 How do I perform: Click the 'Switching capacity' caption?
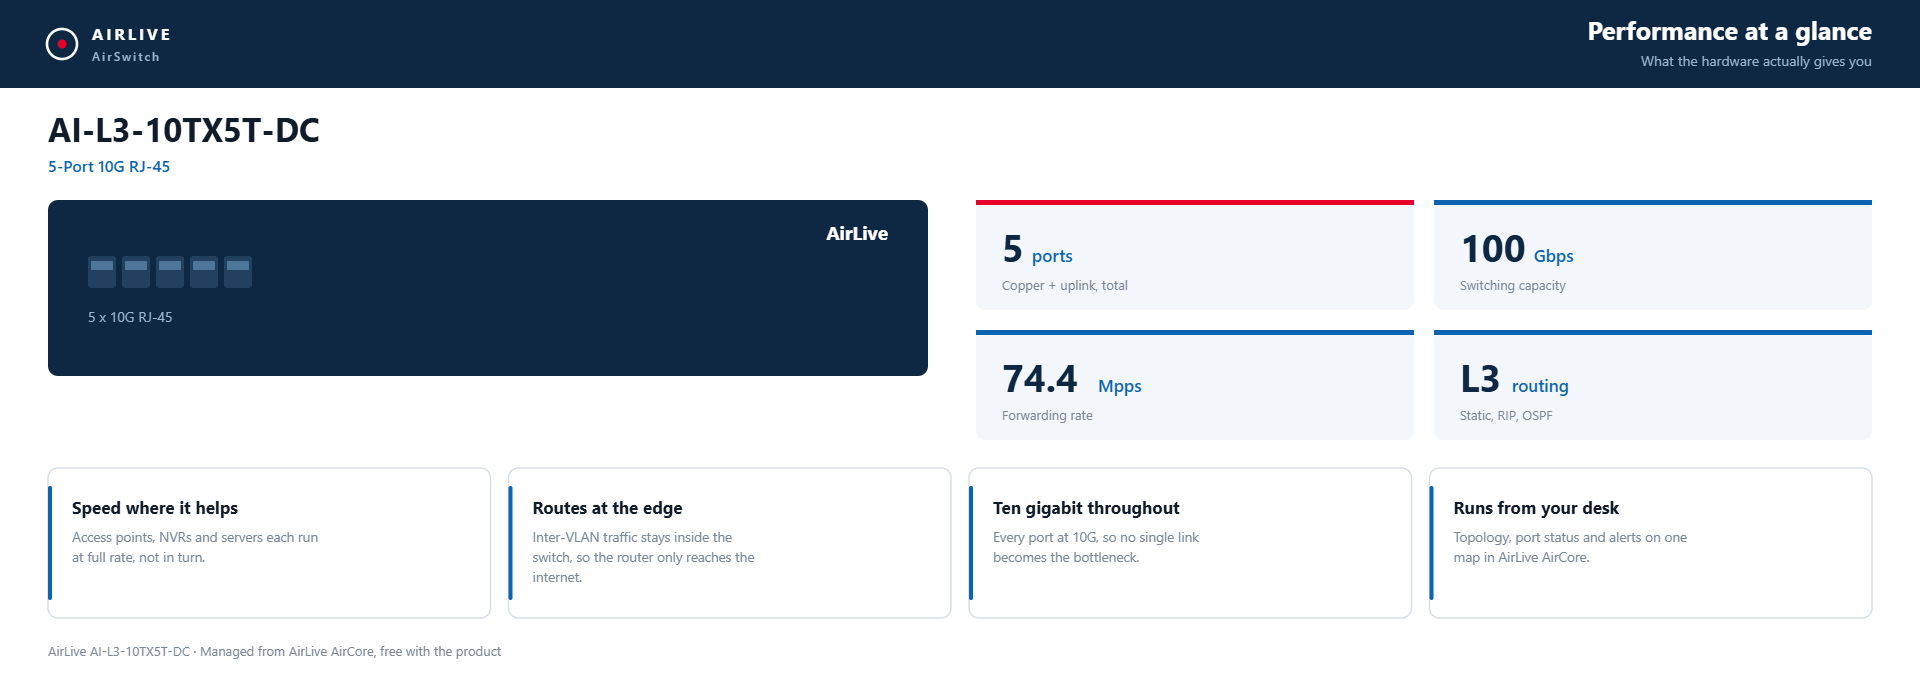pos(1513,285)
